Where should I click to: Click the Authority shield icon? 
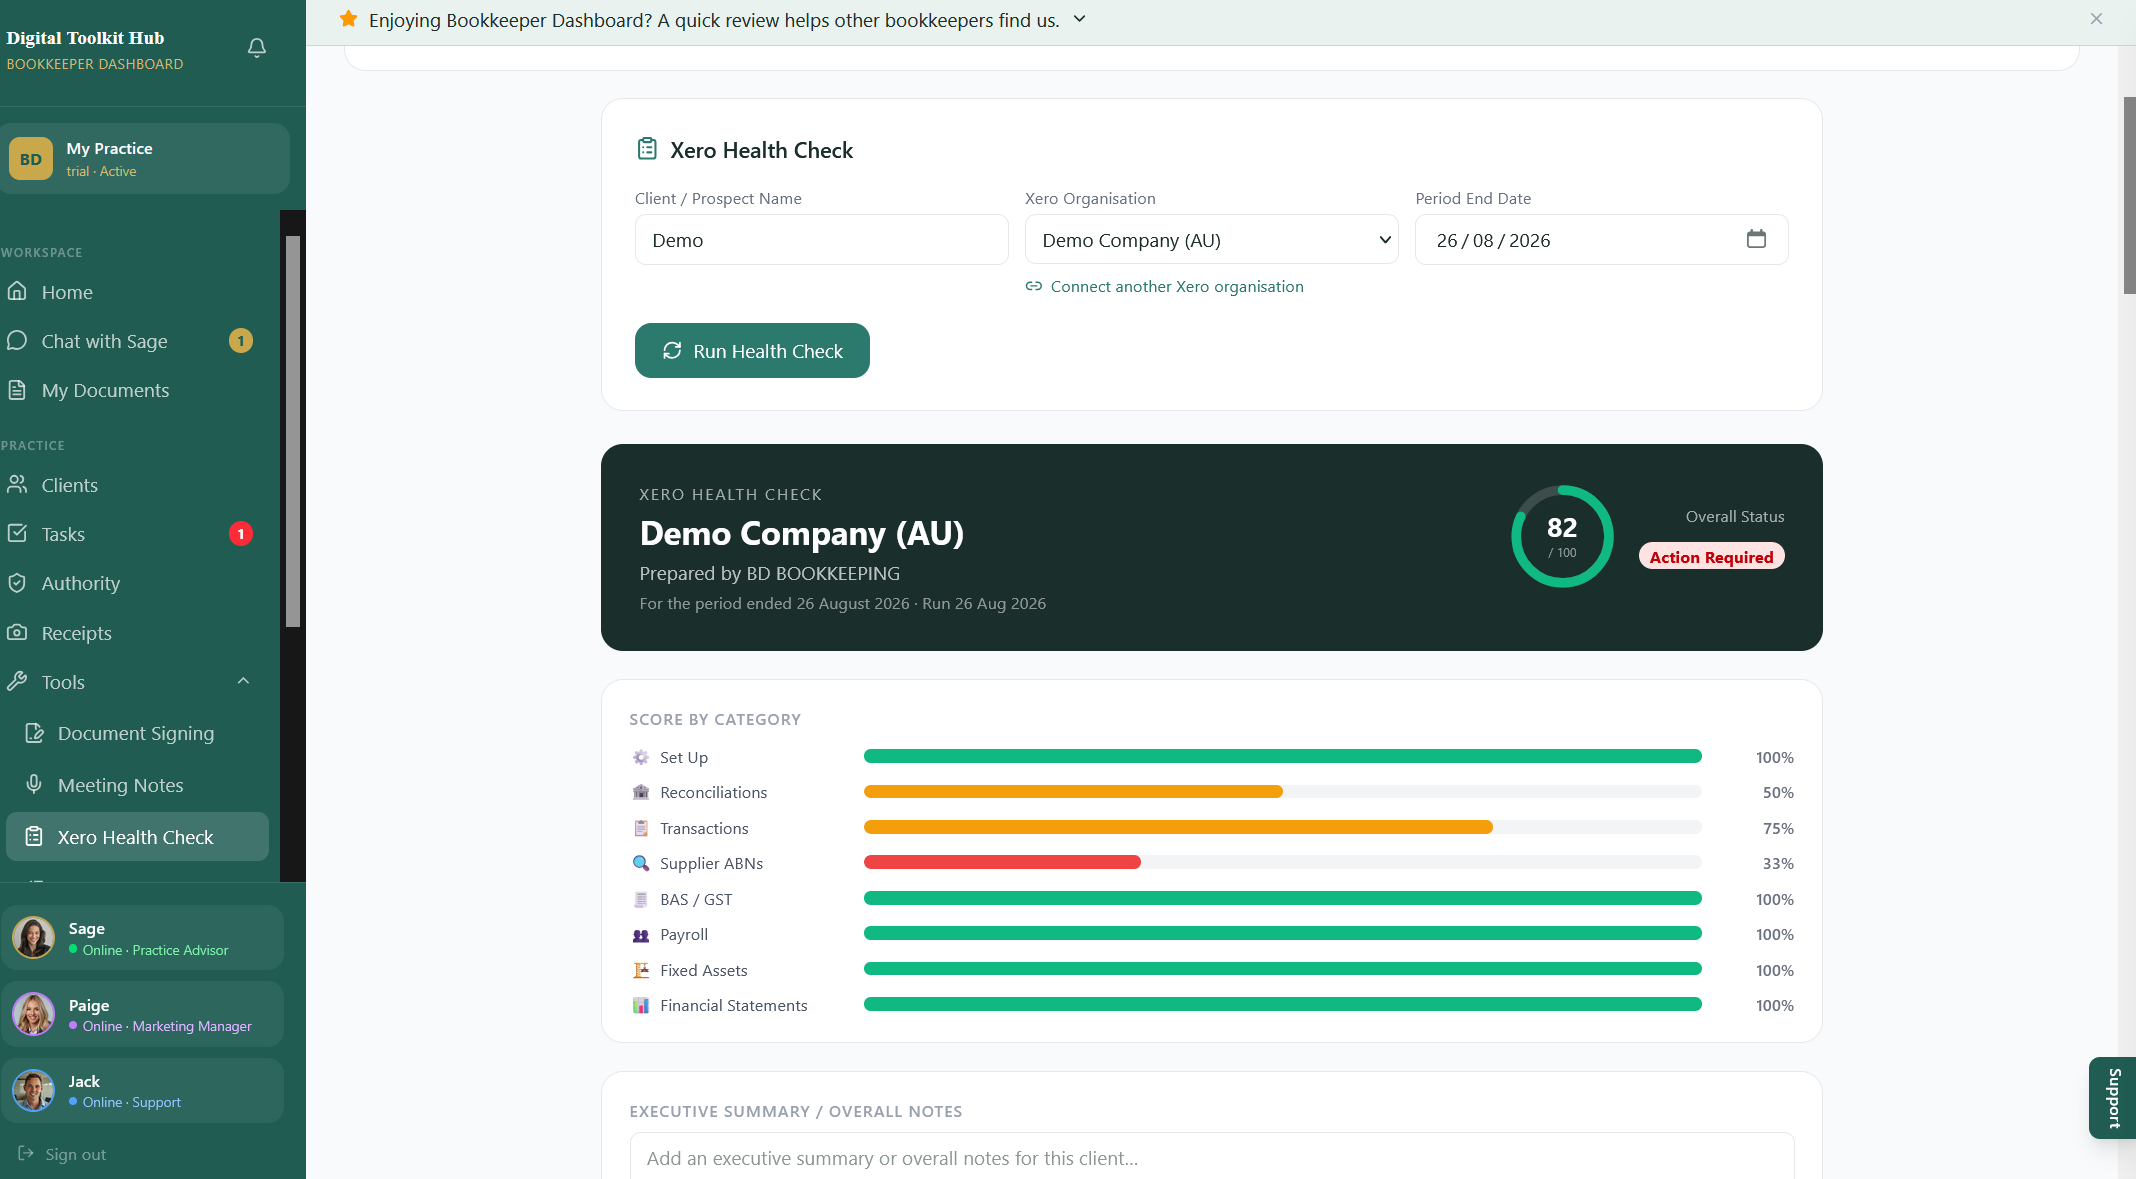[17, 582]
